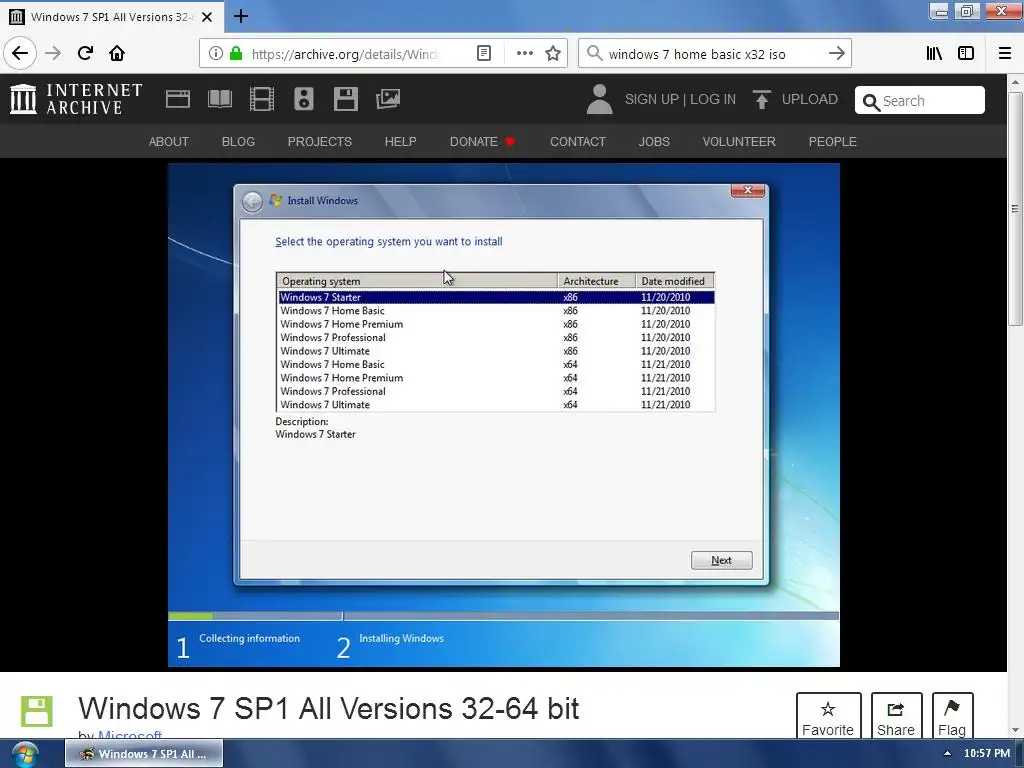
Task: Click the page vertical scrollbar thumb
Action: 1015,209
